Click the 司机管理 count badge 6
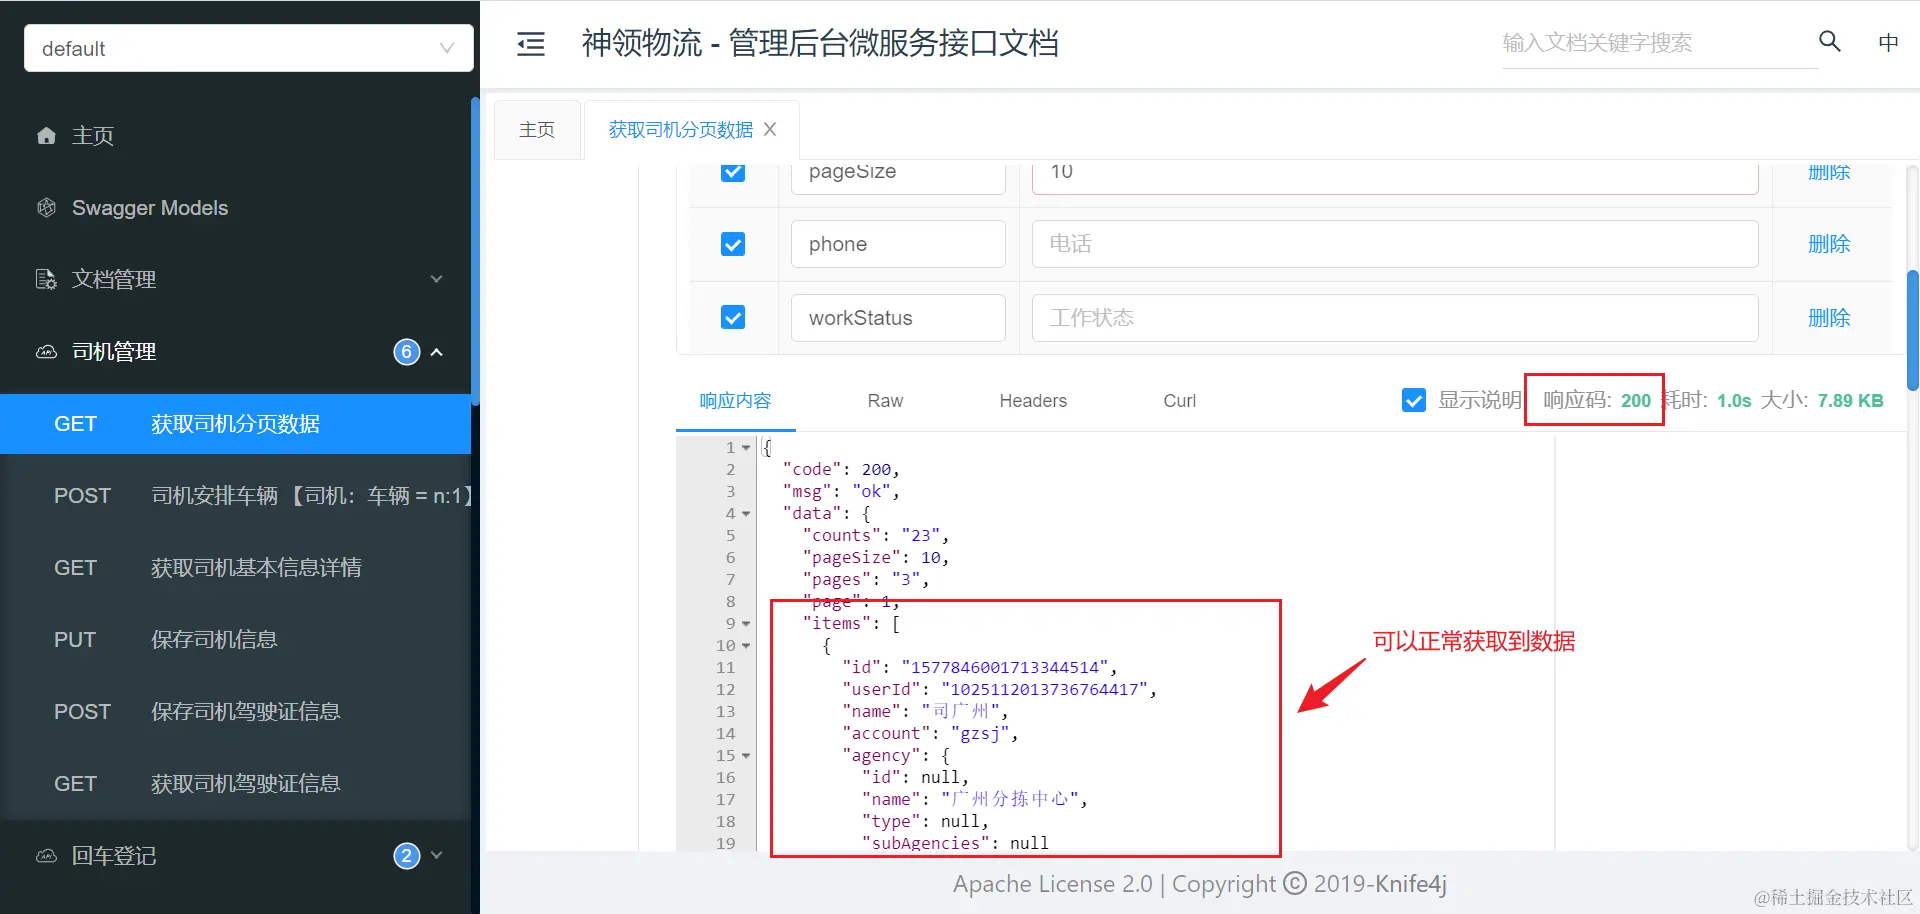The height and width of the screenshot is (914, 1920). pos(406,352)
